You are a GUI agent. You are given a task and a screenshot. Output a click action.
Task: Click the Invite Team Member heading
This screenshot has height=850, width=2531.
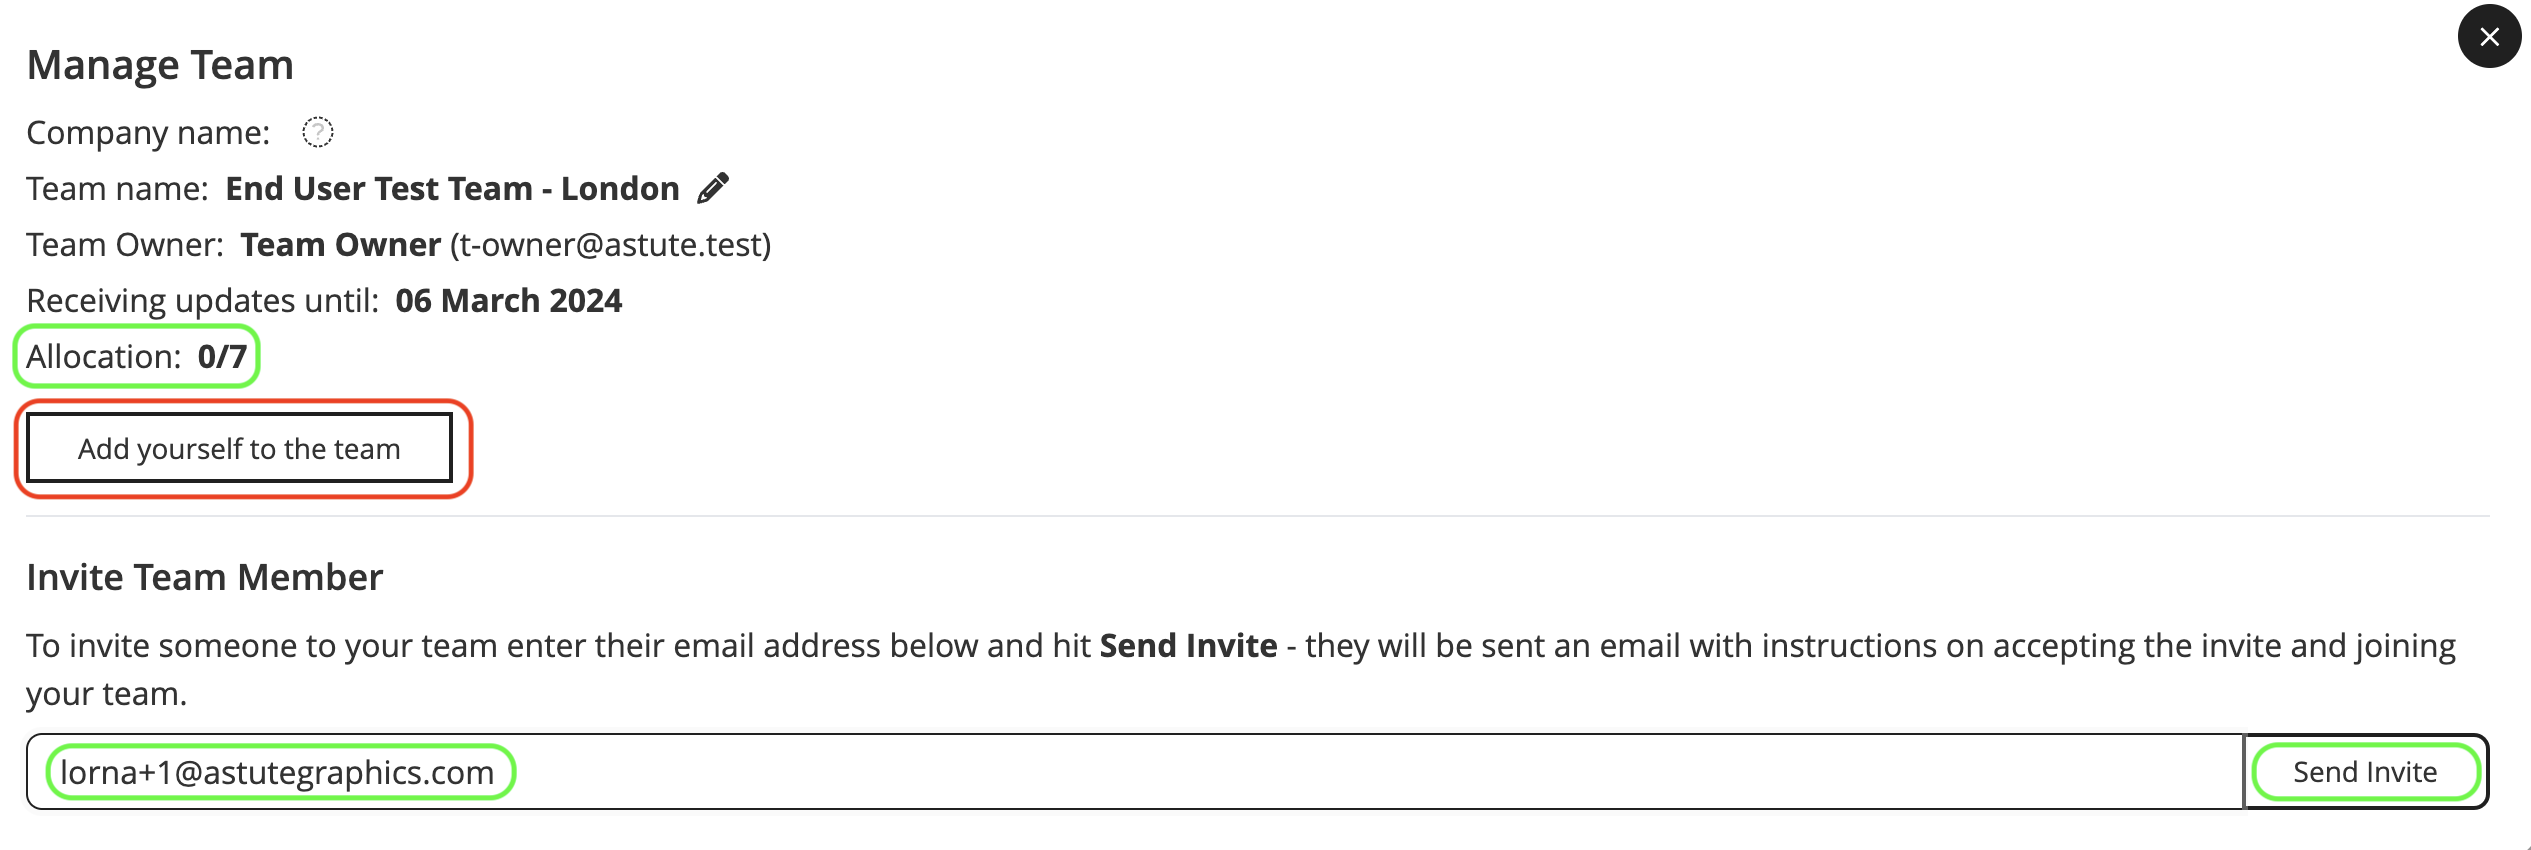pyautogui.click(x=205, y=578)
